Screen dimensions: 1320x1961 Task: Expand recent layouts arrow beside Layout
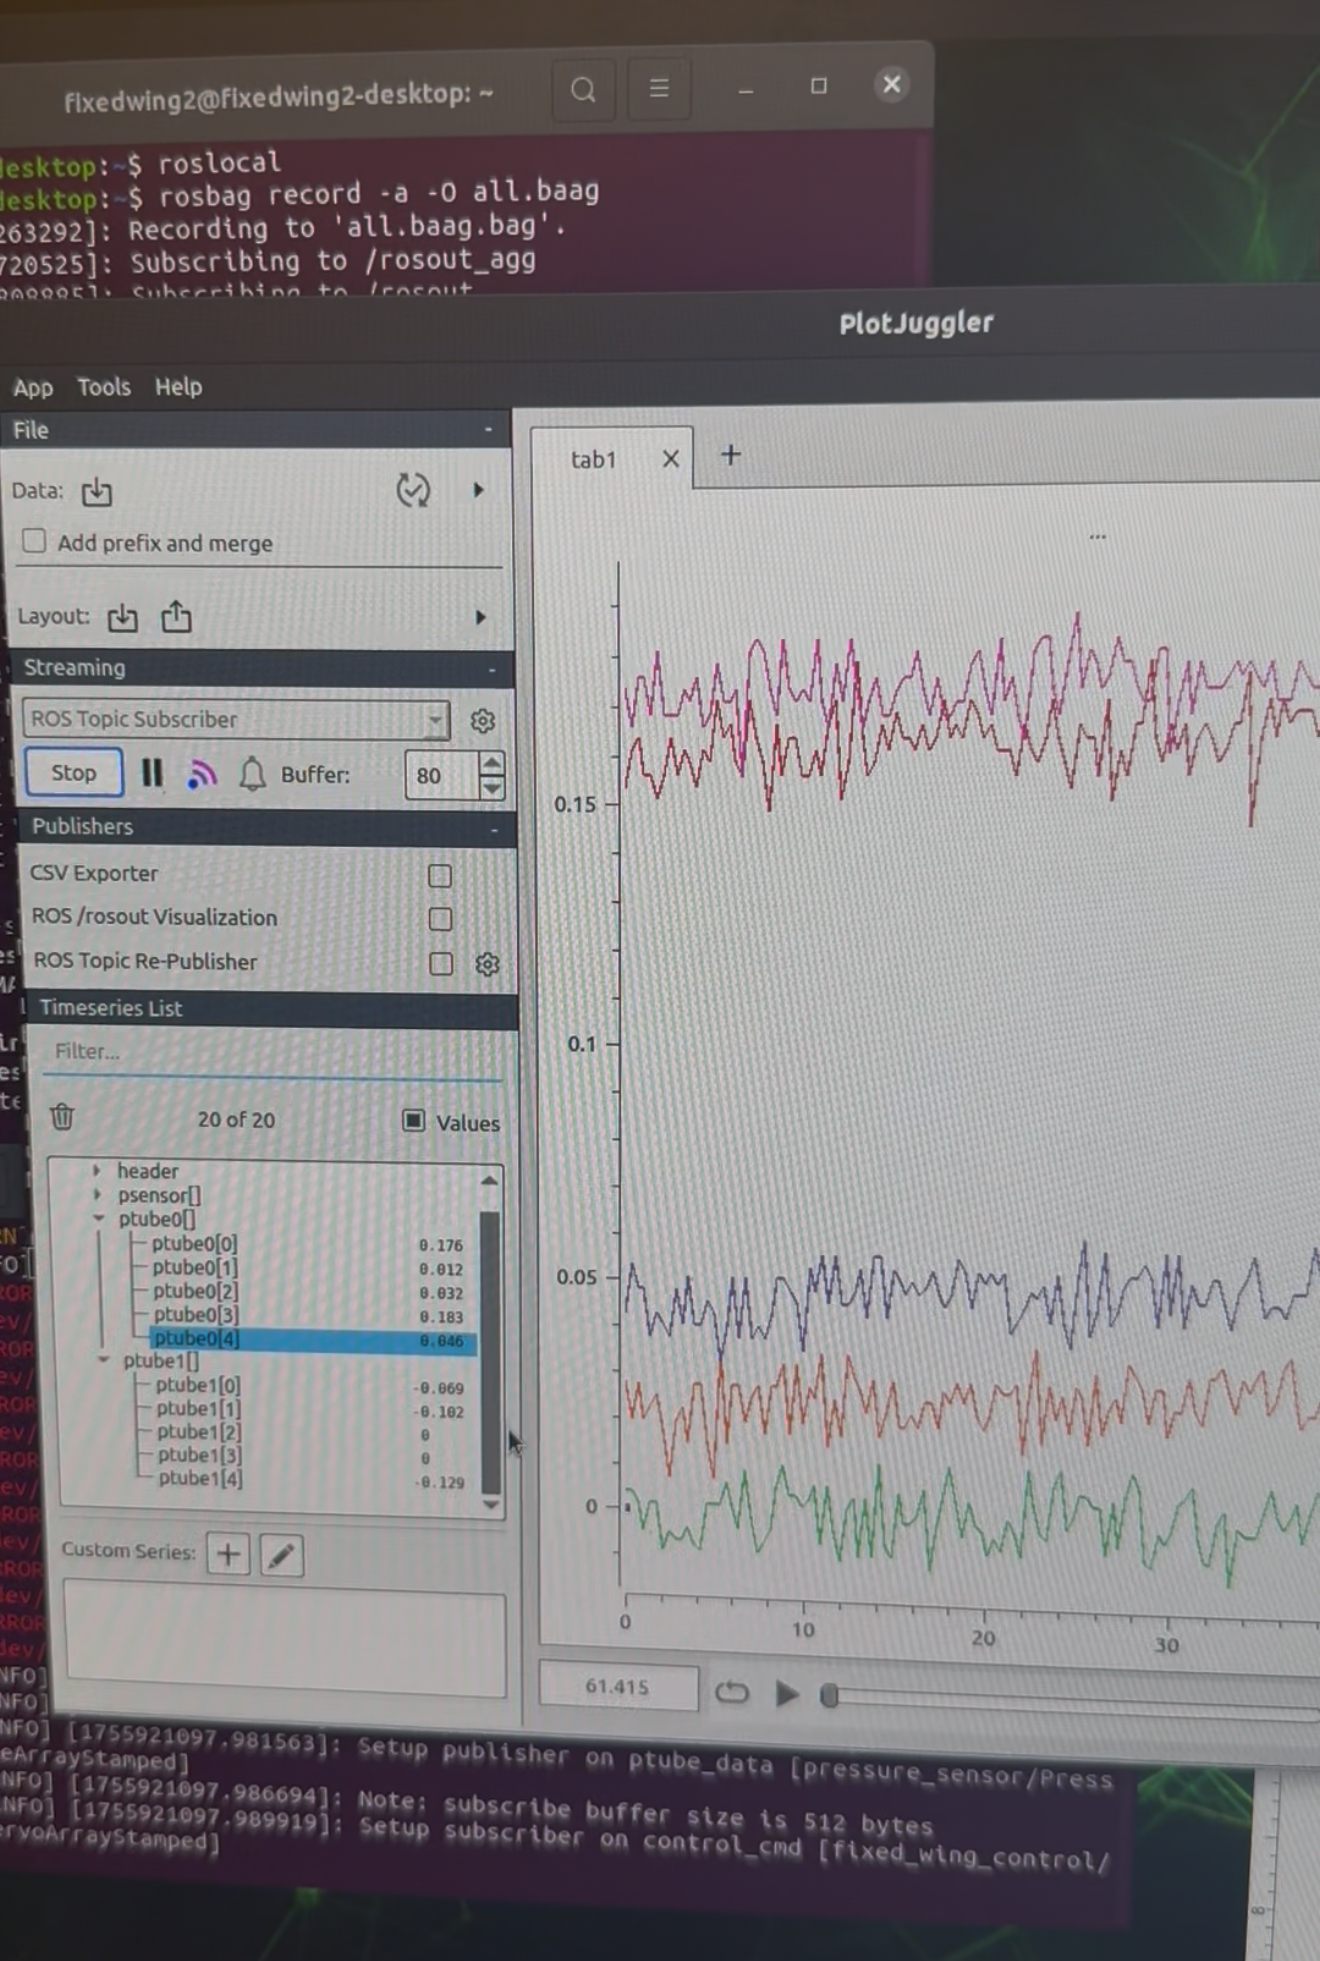[x=481, y=617]
